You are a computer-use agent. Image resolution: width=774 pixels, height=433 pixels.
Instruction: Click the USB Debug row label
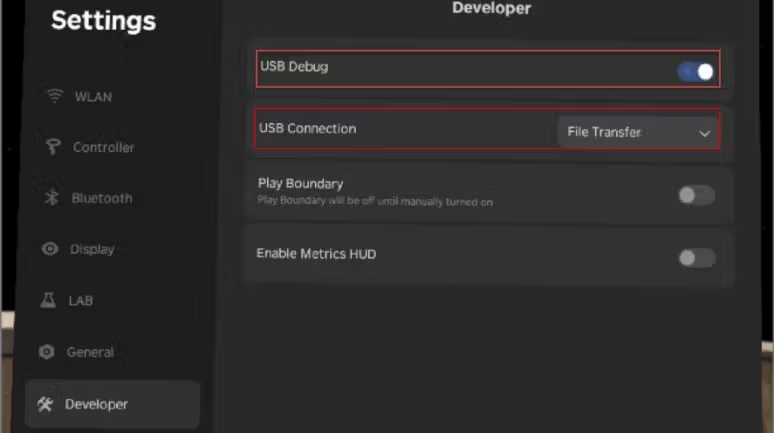pyautogui.click(x=294, y=67)
